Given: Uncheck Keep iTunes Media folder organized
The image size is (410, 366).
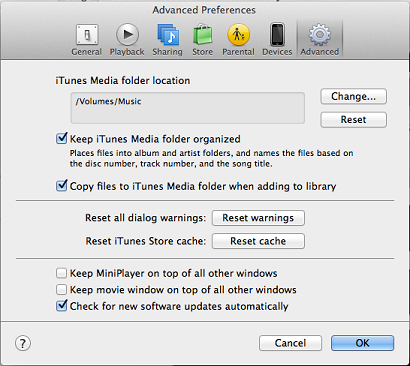Looking at the screenshot, I should click(x=62, y=138).
